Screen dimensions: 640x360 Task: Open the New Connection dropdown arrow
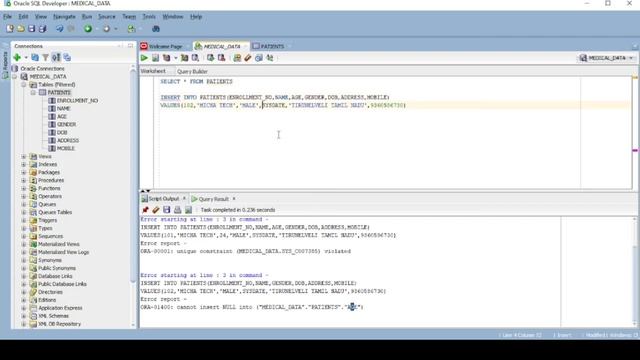(26, 58)
